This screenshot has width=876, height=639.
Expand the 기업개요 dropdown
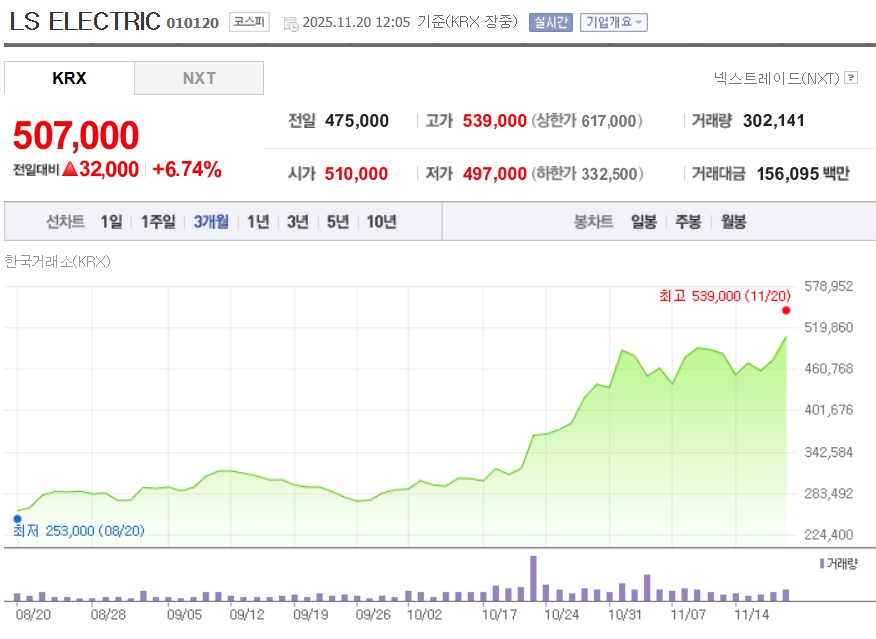[x=614, y=22]
